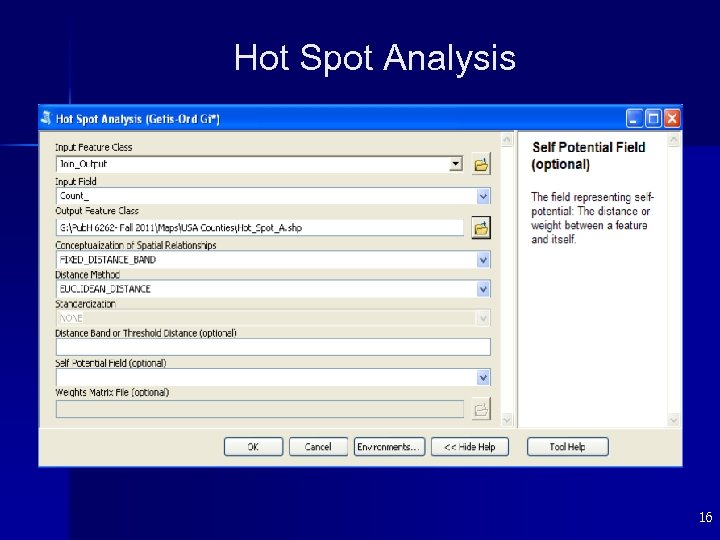Open the Input Field dropdown showing Count_
720x540 pixels.
tap(483, 196)
